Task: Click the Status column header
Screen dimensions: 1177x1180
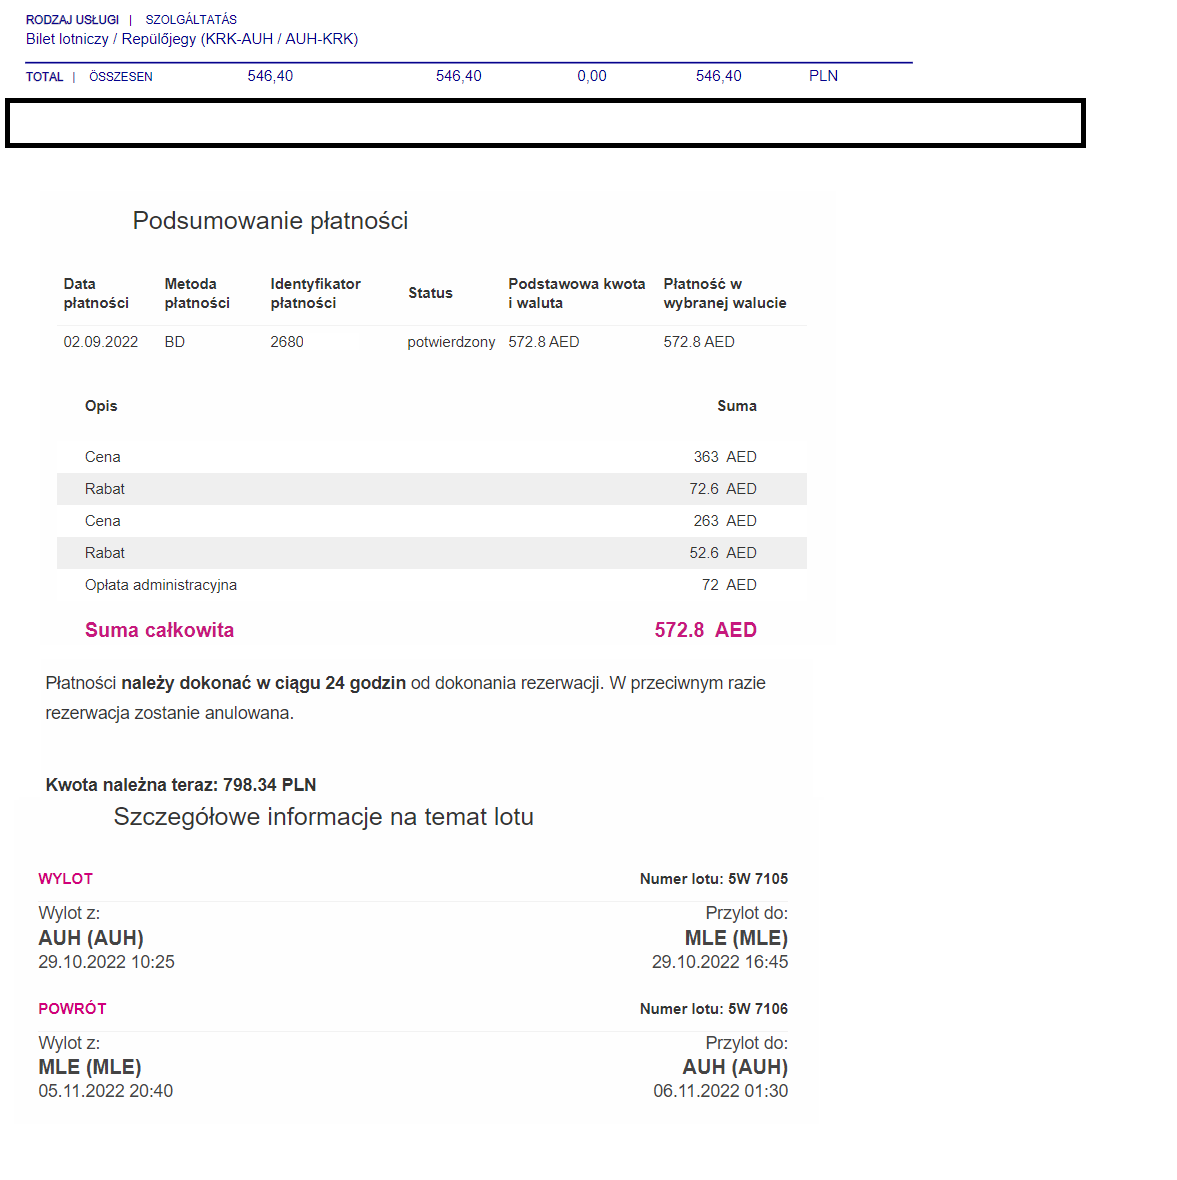Action: click(x=430, y=293)
